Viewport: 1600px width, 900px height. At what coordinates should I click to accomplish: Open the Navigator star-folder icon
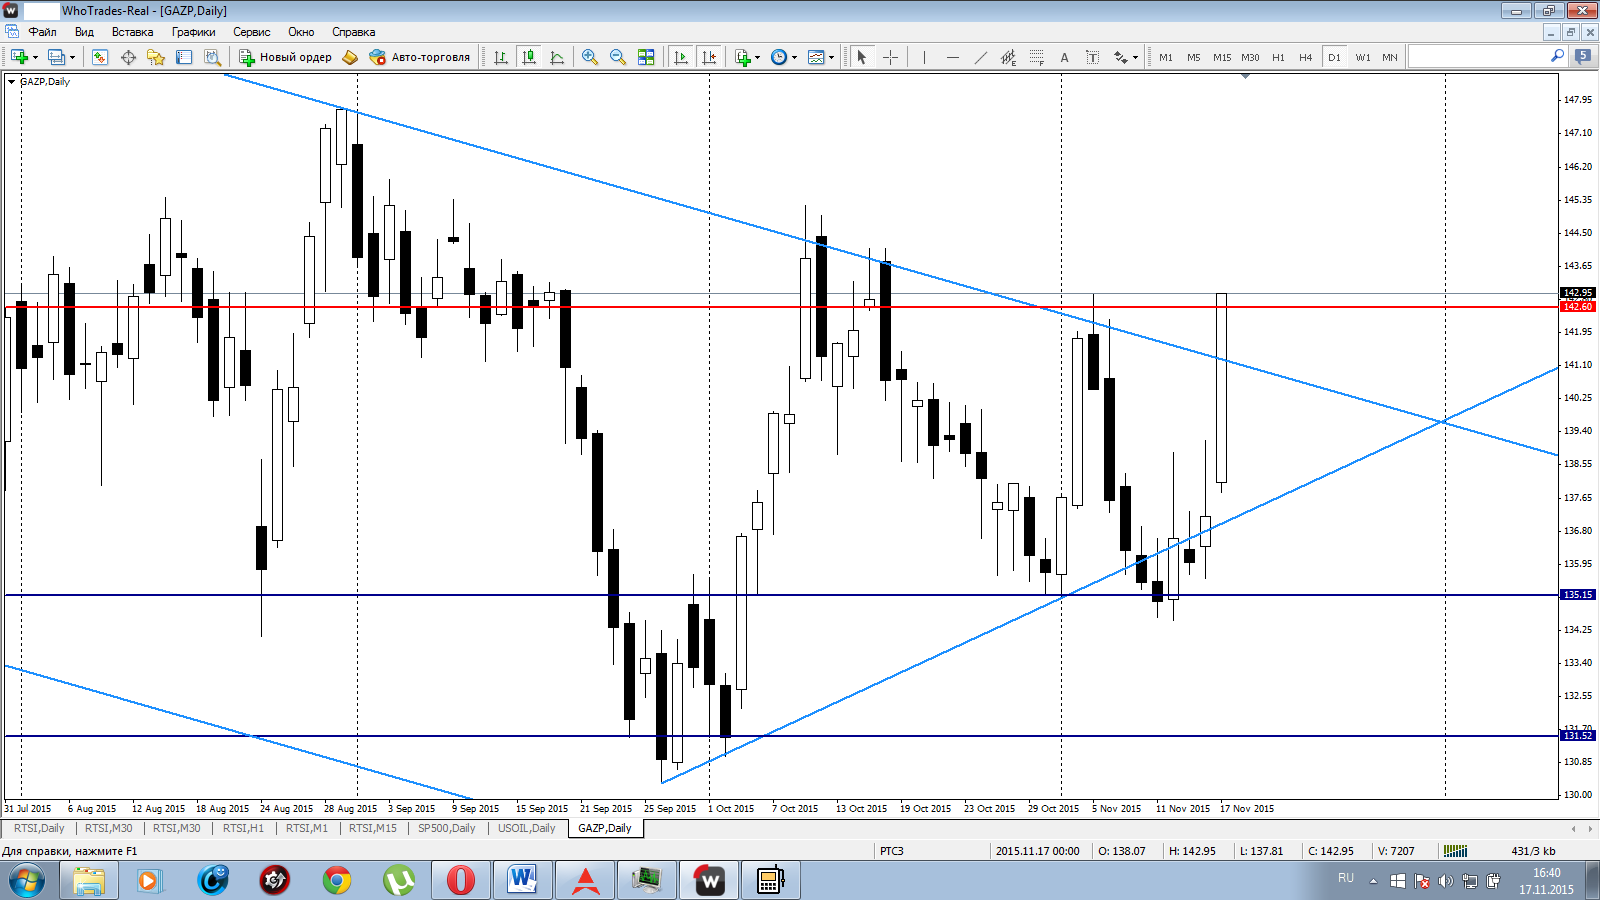point(156,57)
